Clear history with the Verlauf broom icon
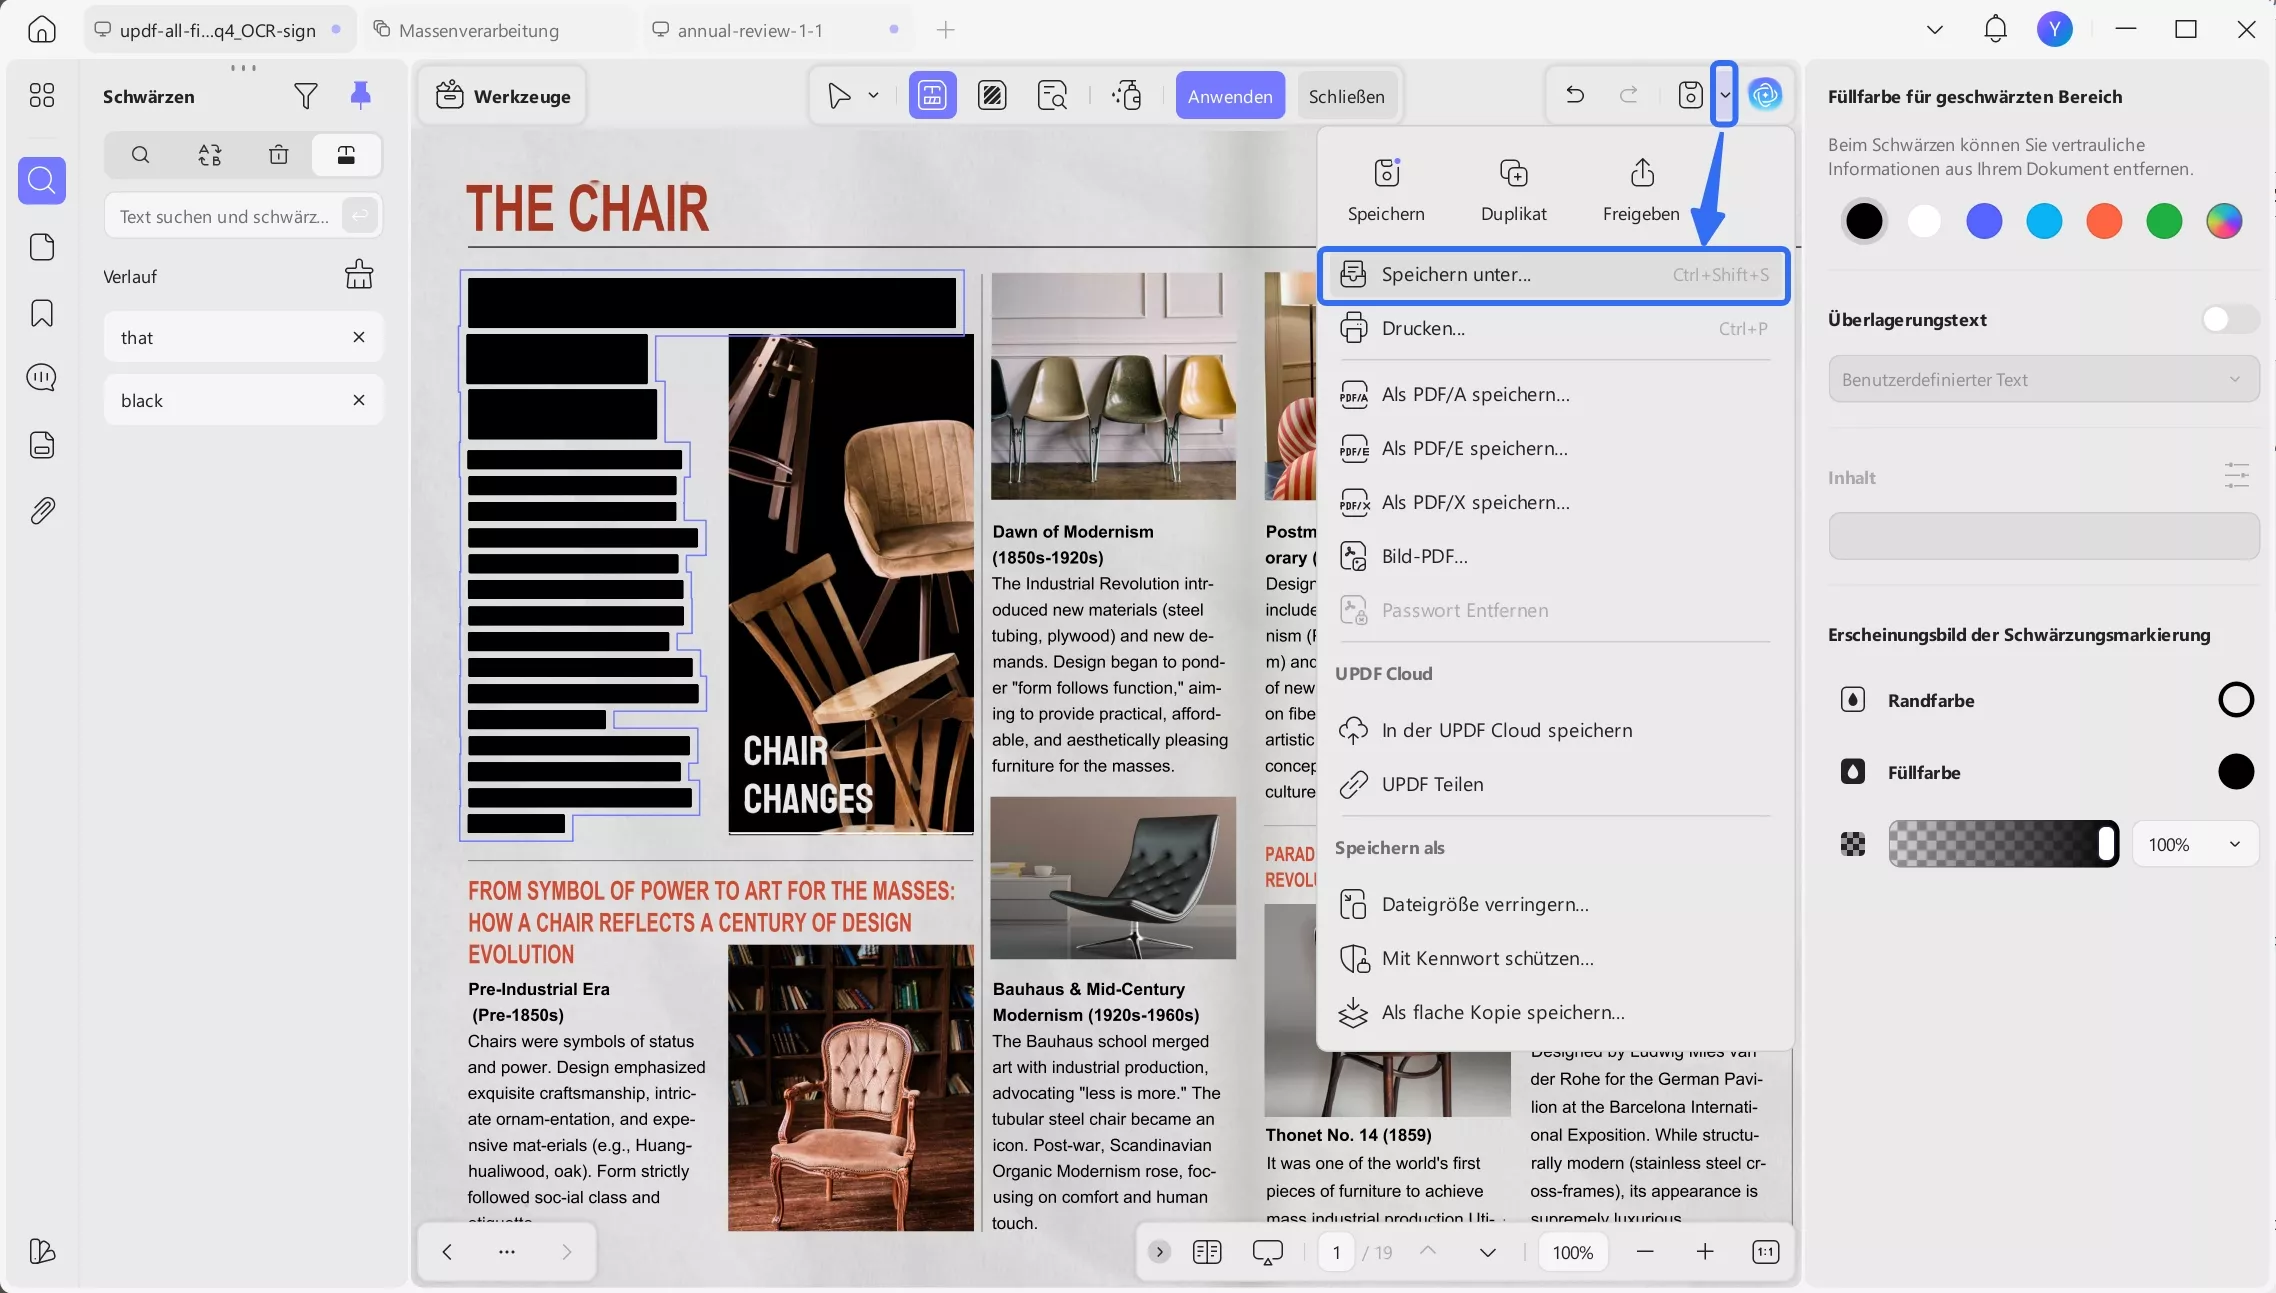Viewport: 2276px width, 1293px height. click(x=359, y=275)
